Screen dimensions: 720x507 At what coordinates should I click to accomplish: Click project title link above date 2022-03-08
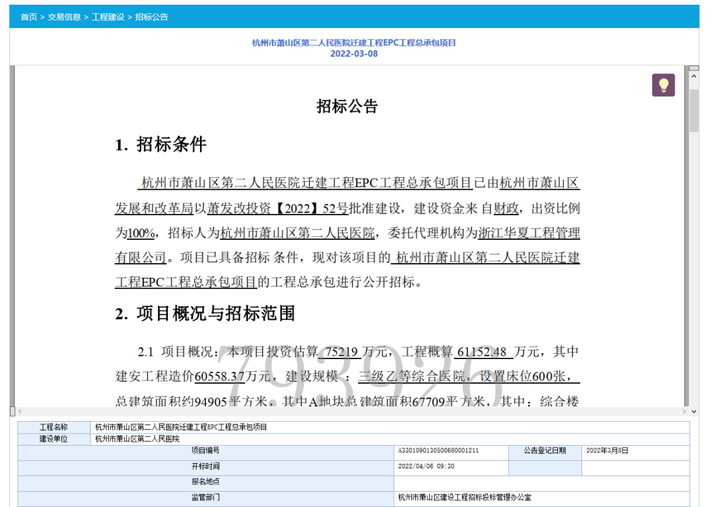click(x=354, y=43)
